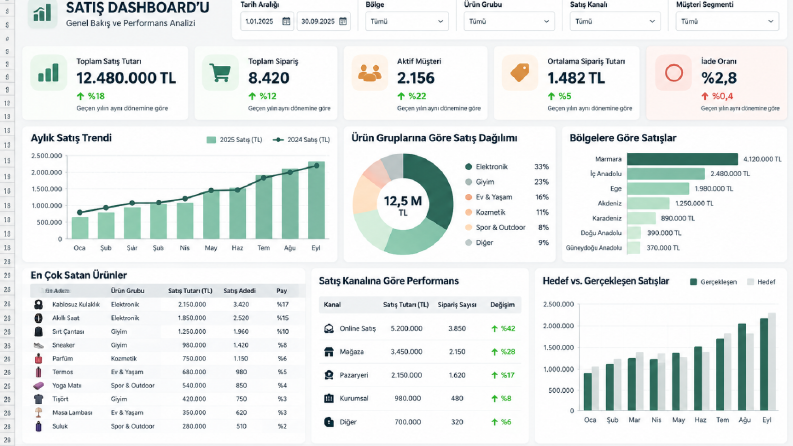793x446 pixels.
Task: Click the Yoga Matı product icon
Action: pyautogui.click(x=38, y=385)
